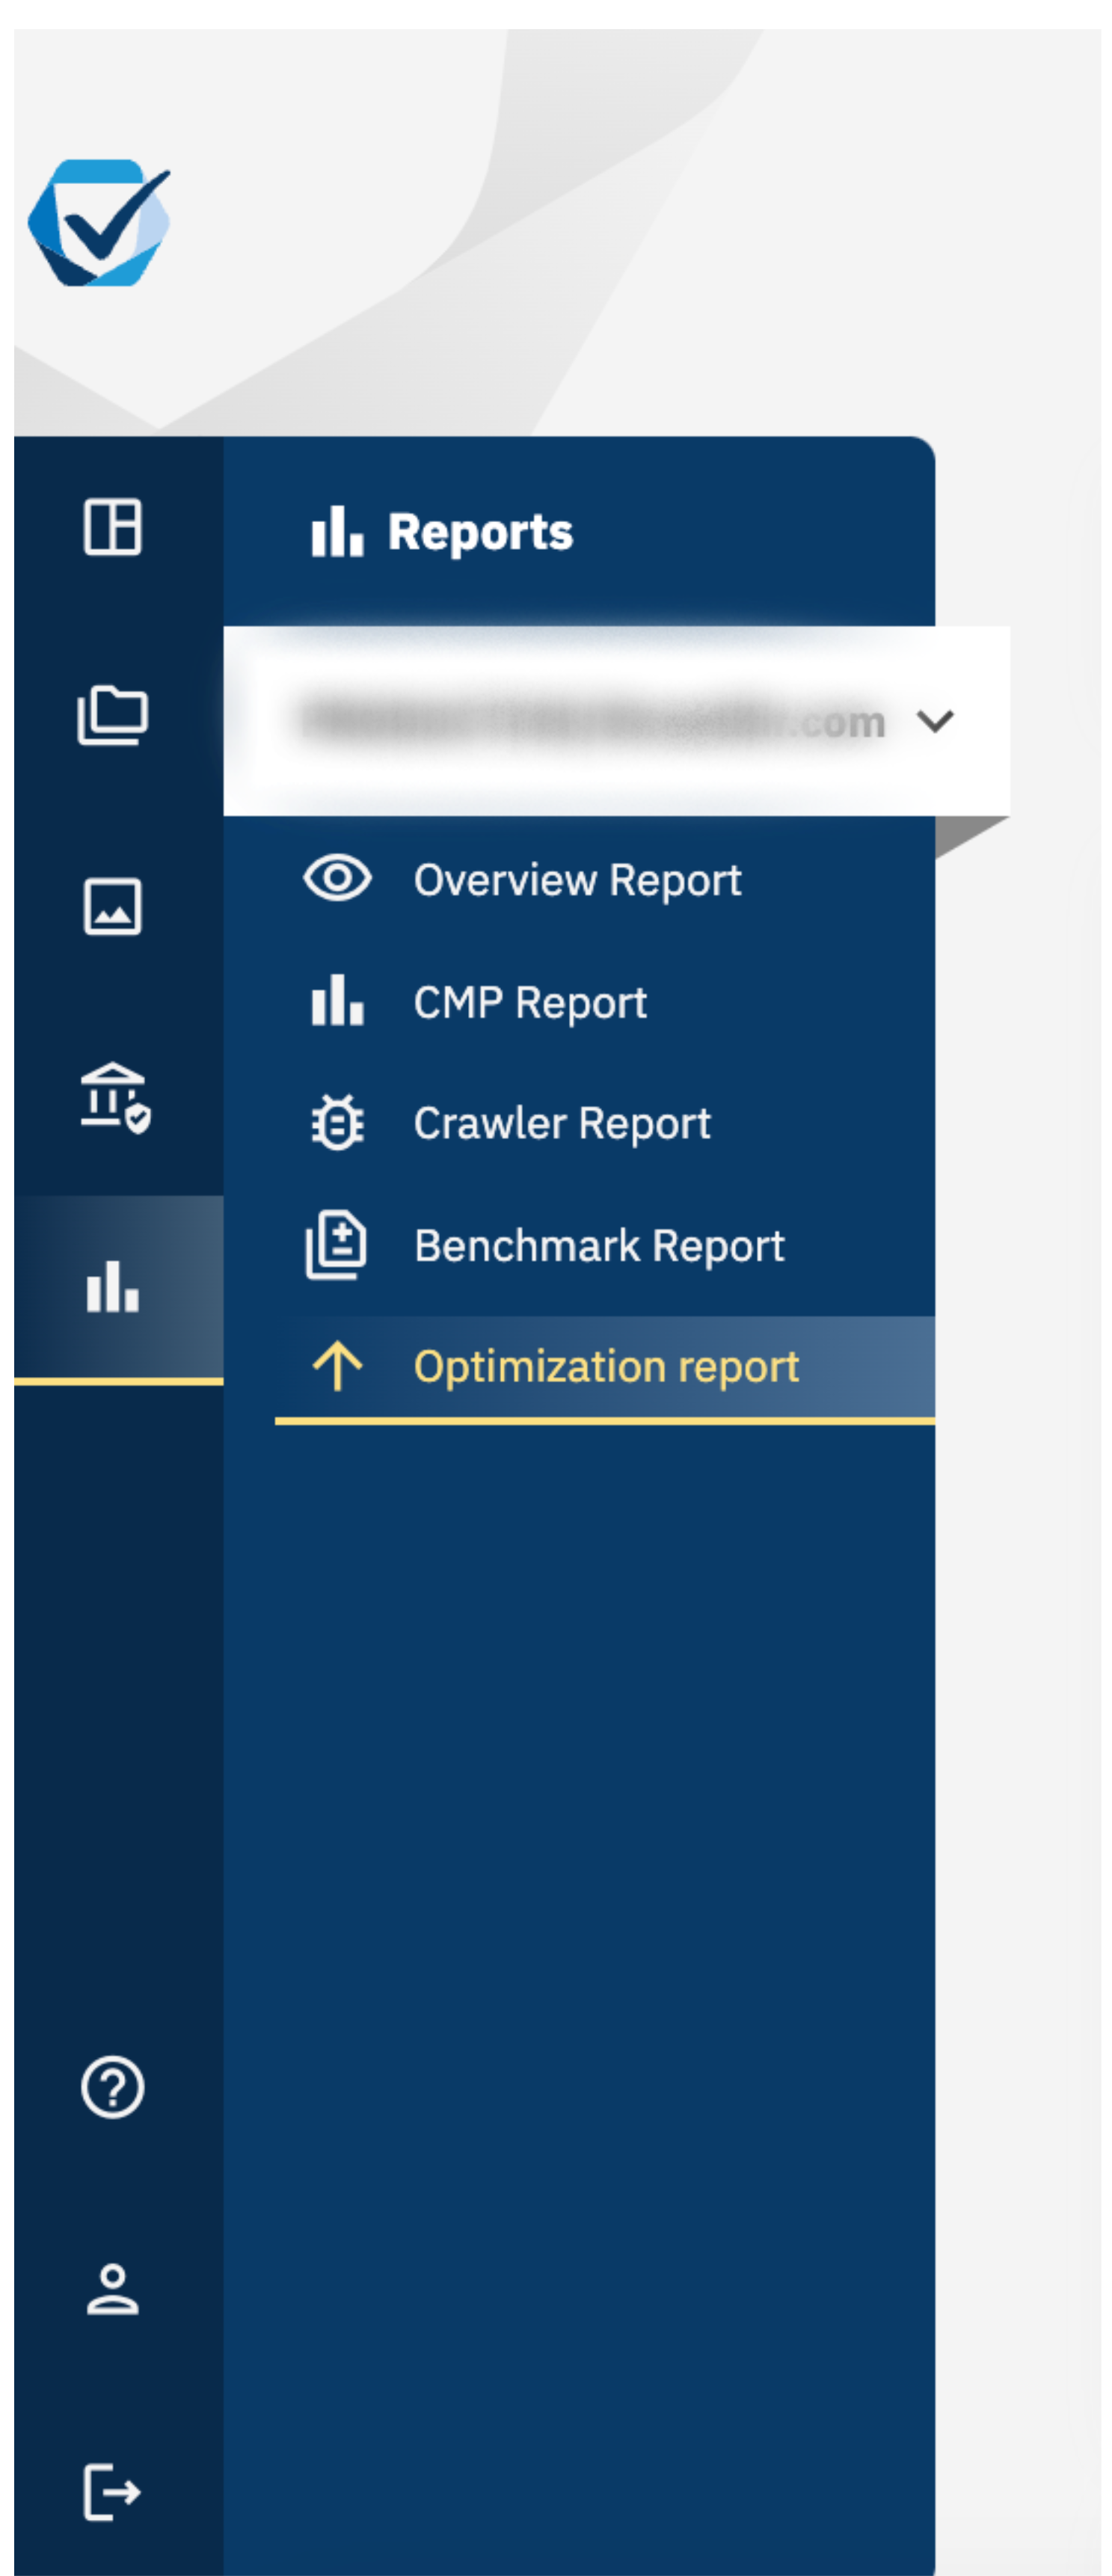This screenshot has width=1112, height=2576.
Task: Click the bar chart icon beside CMP Report
Action: [x=337, y=1000]
